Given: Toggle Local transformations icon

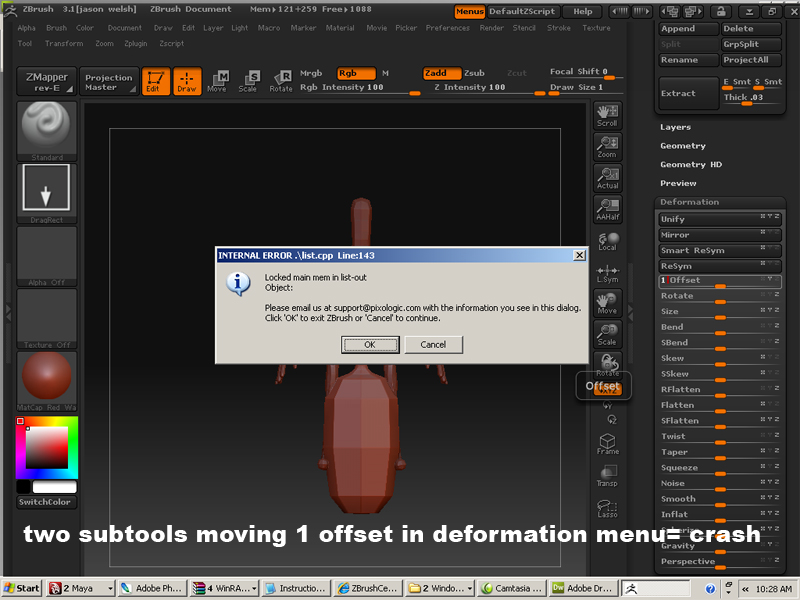Looking at the screenshot, I should click(608, 241).
